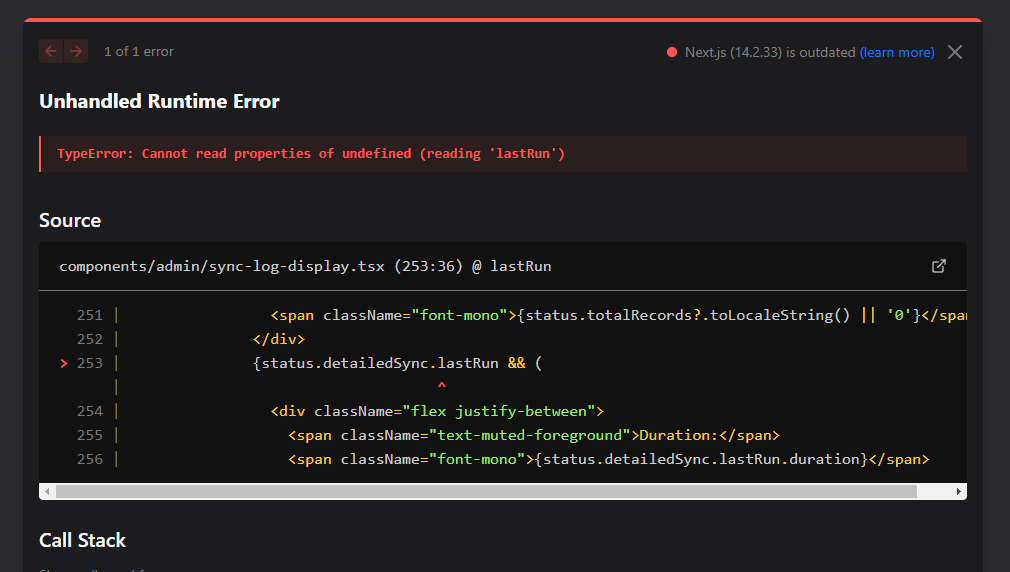The width and height of the screenshot is (1010, 572).
Task: Click the TypeError message banner
Action: click(x=502, y=154)
